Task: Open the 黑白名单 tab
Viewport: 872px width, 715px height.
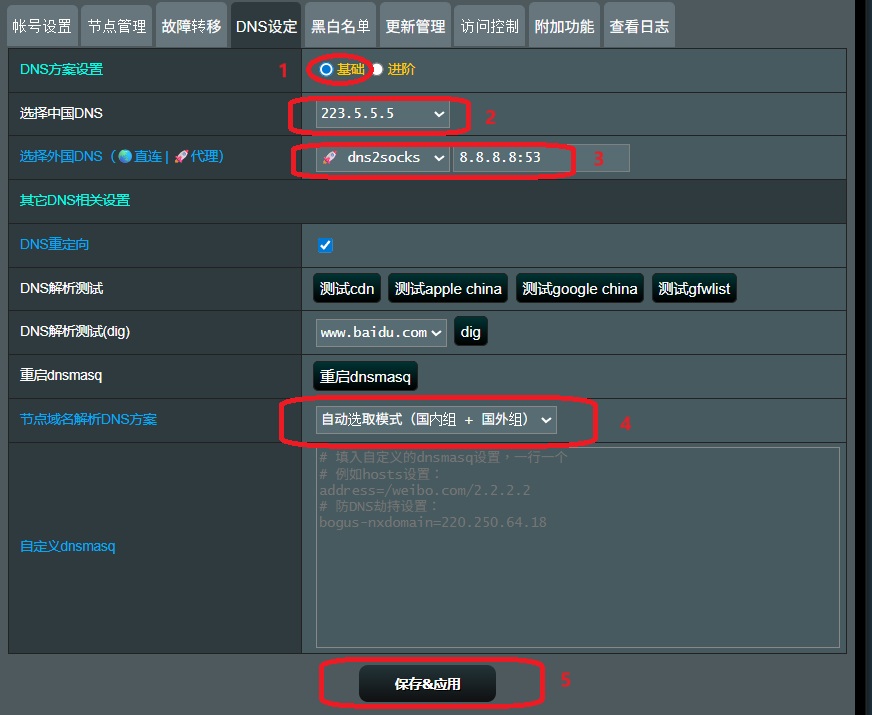Action: (x=341, y=26)
